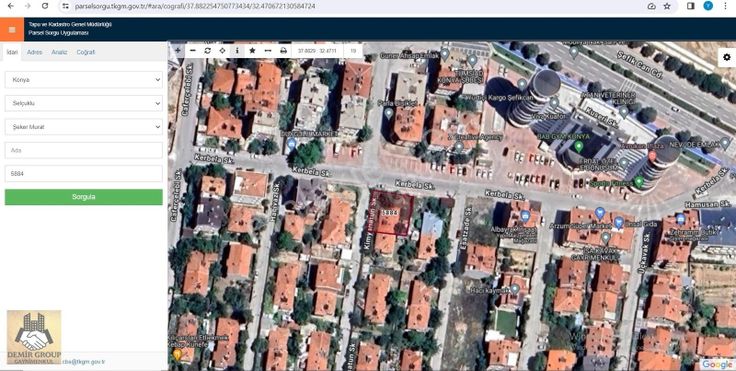Screen dimensions: 736x371
Task: Expand the Selçuklu district dropdown
Action: click(84, 103)
